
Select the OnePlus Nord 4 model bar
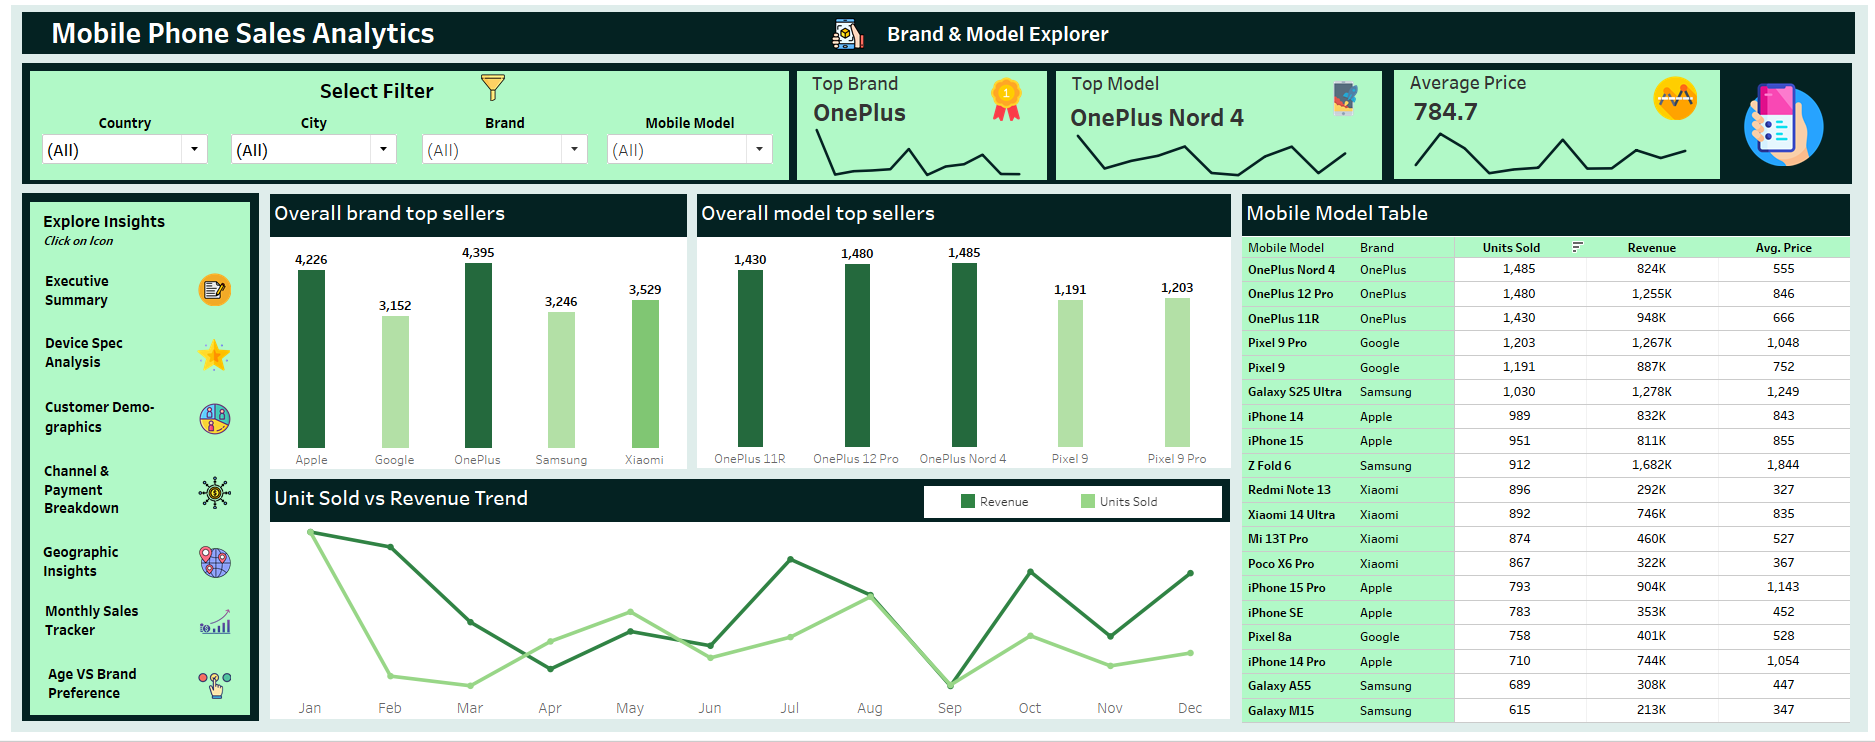click(964, 355)
